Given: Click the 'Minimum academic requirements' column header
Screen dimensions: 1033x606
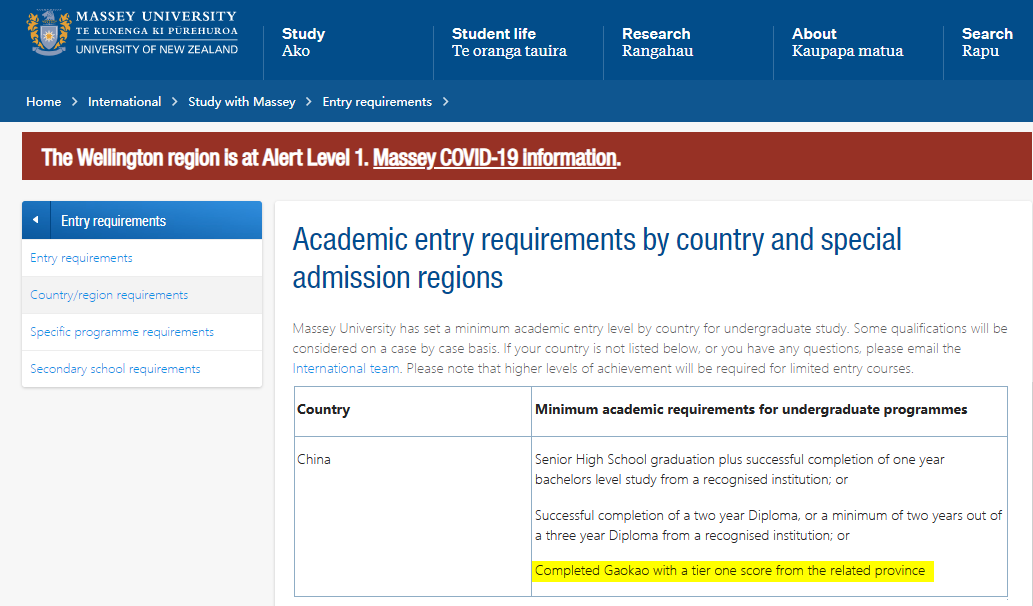Looking at the screenshot, I should (751, 409).
